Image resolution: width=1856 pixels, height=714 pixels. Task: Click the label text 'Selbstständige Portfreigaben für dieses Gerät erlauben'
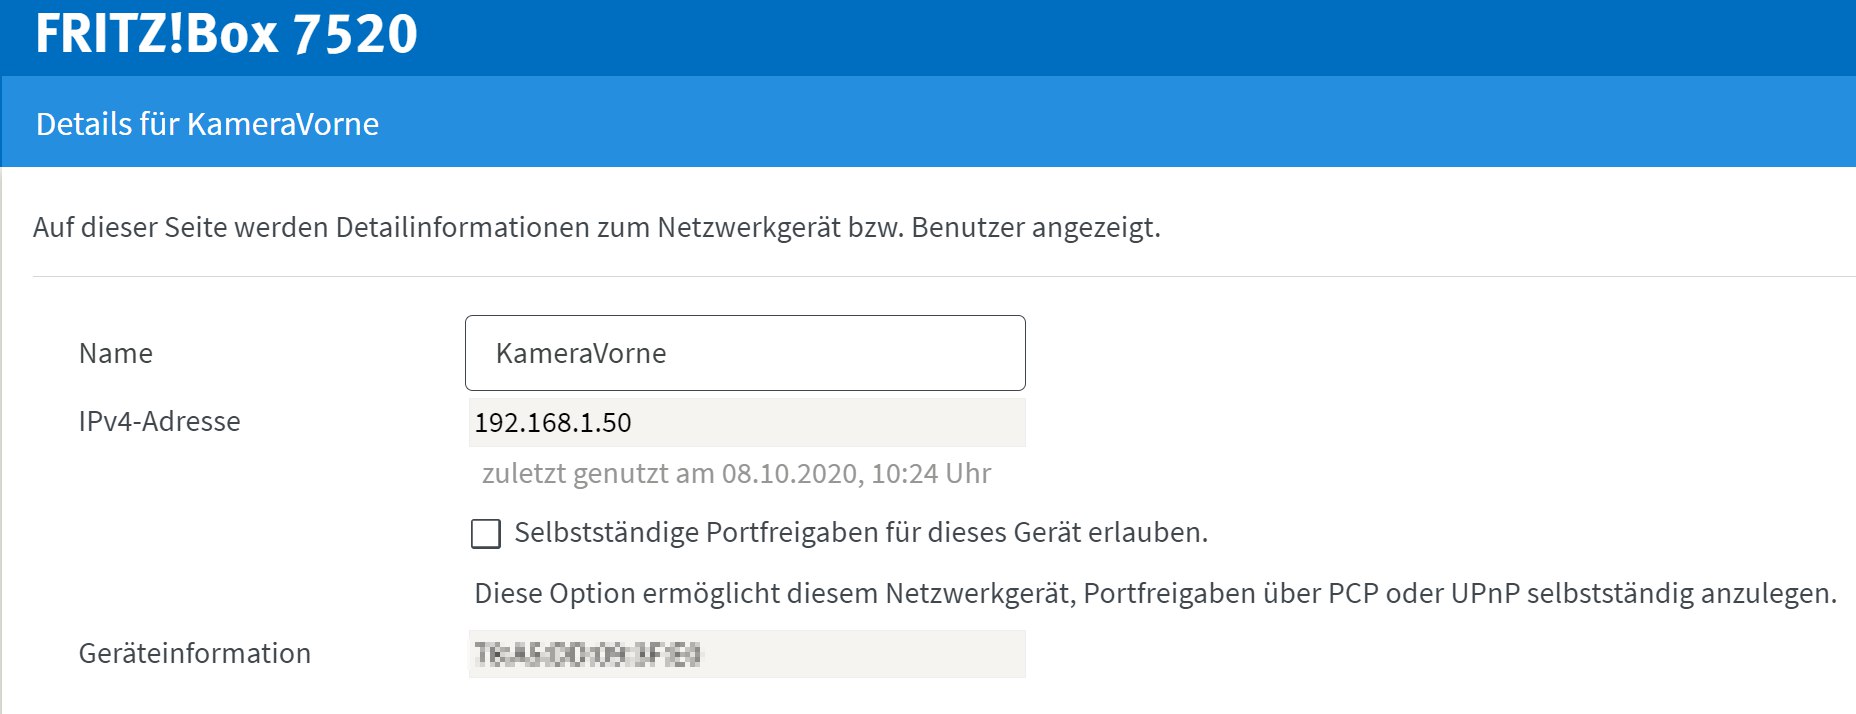pyautogui.click(x=860, y=533)
